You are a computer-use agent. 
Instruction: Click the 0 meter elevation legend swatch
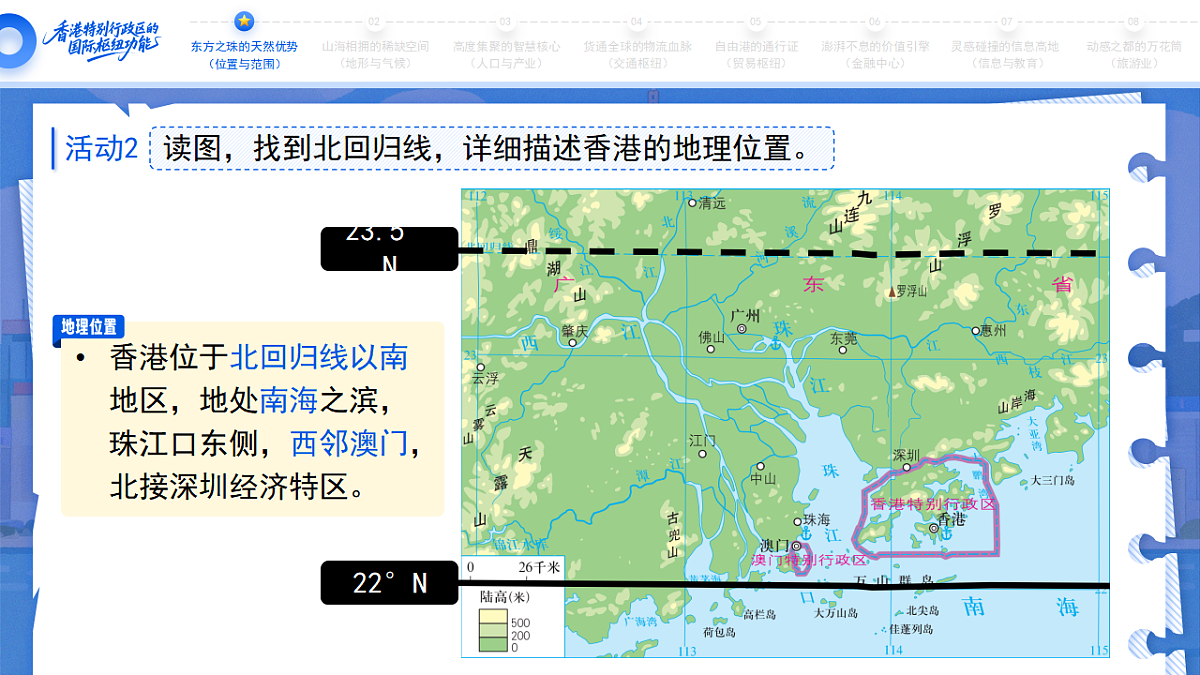(494, 645)
